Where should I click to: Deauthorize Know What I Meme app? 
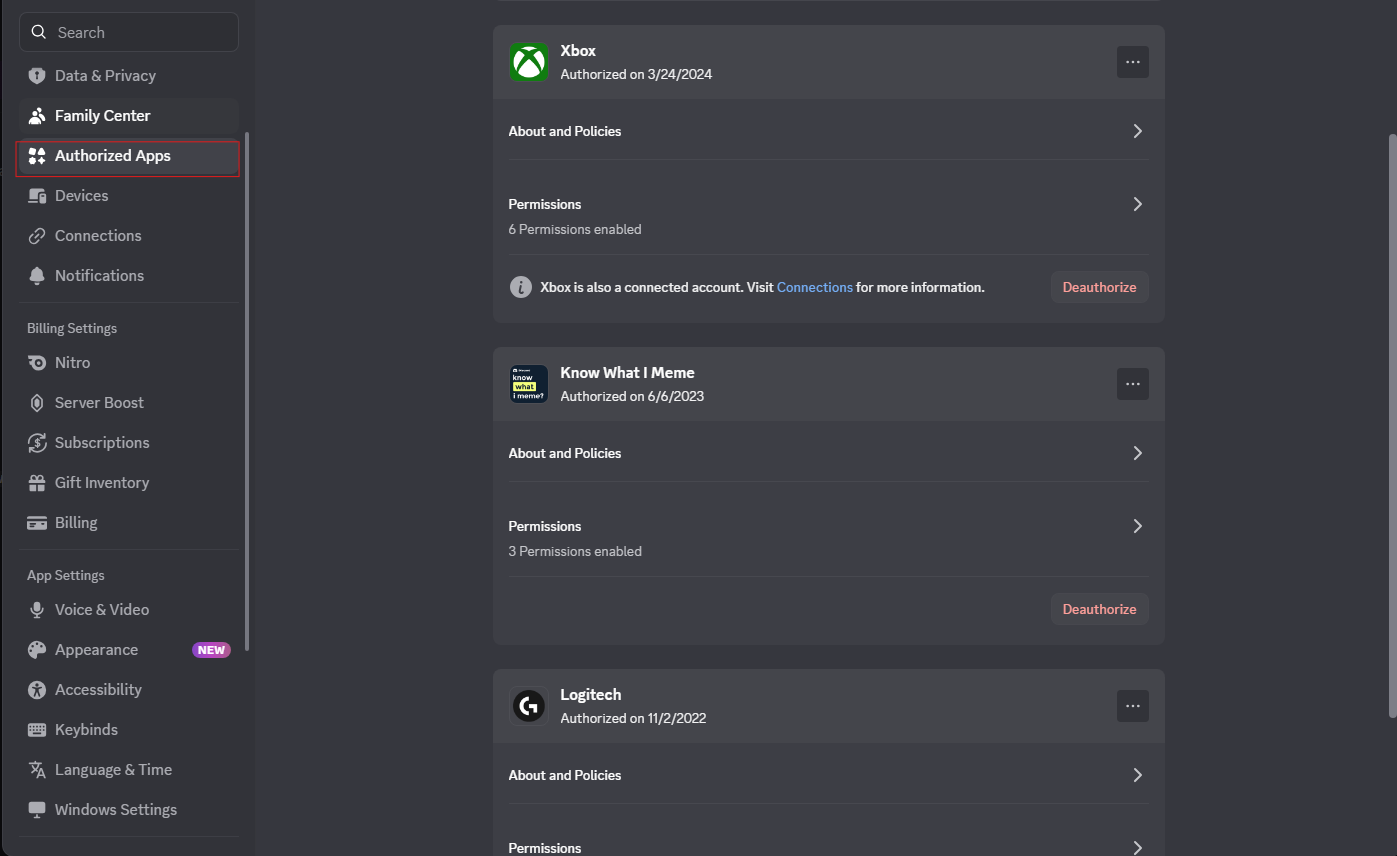coord(1099,609)
